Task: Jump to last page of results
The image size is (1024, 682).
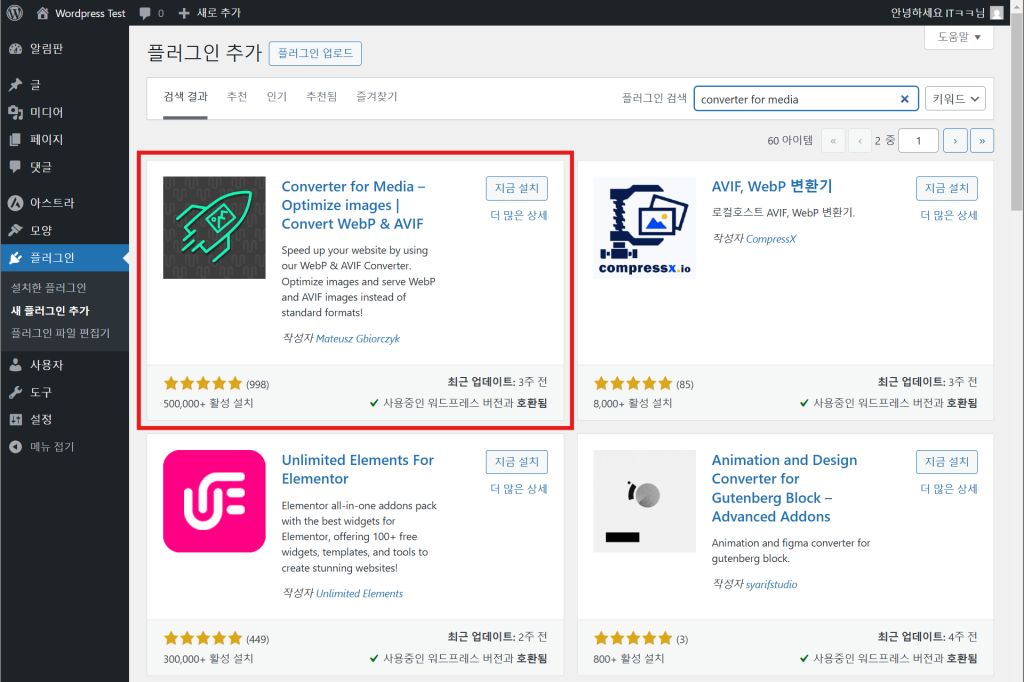Action: point(982,141)
